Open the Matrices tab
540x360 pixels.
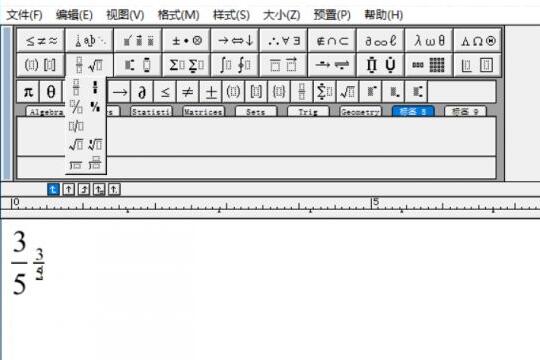(203, 112)
